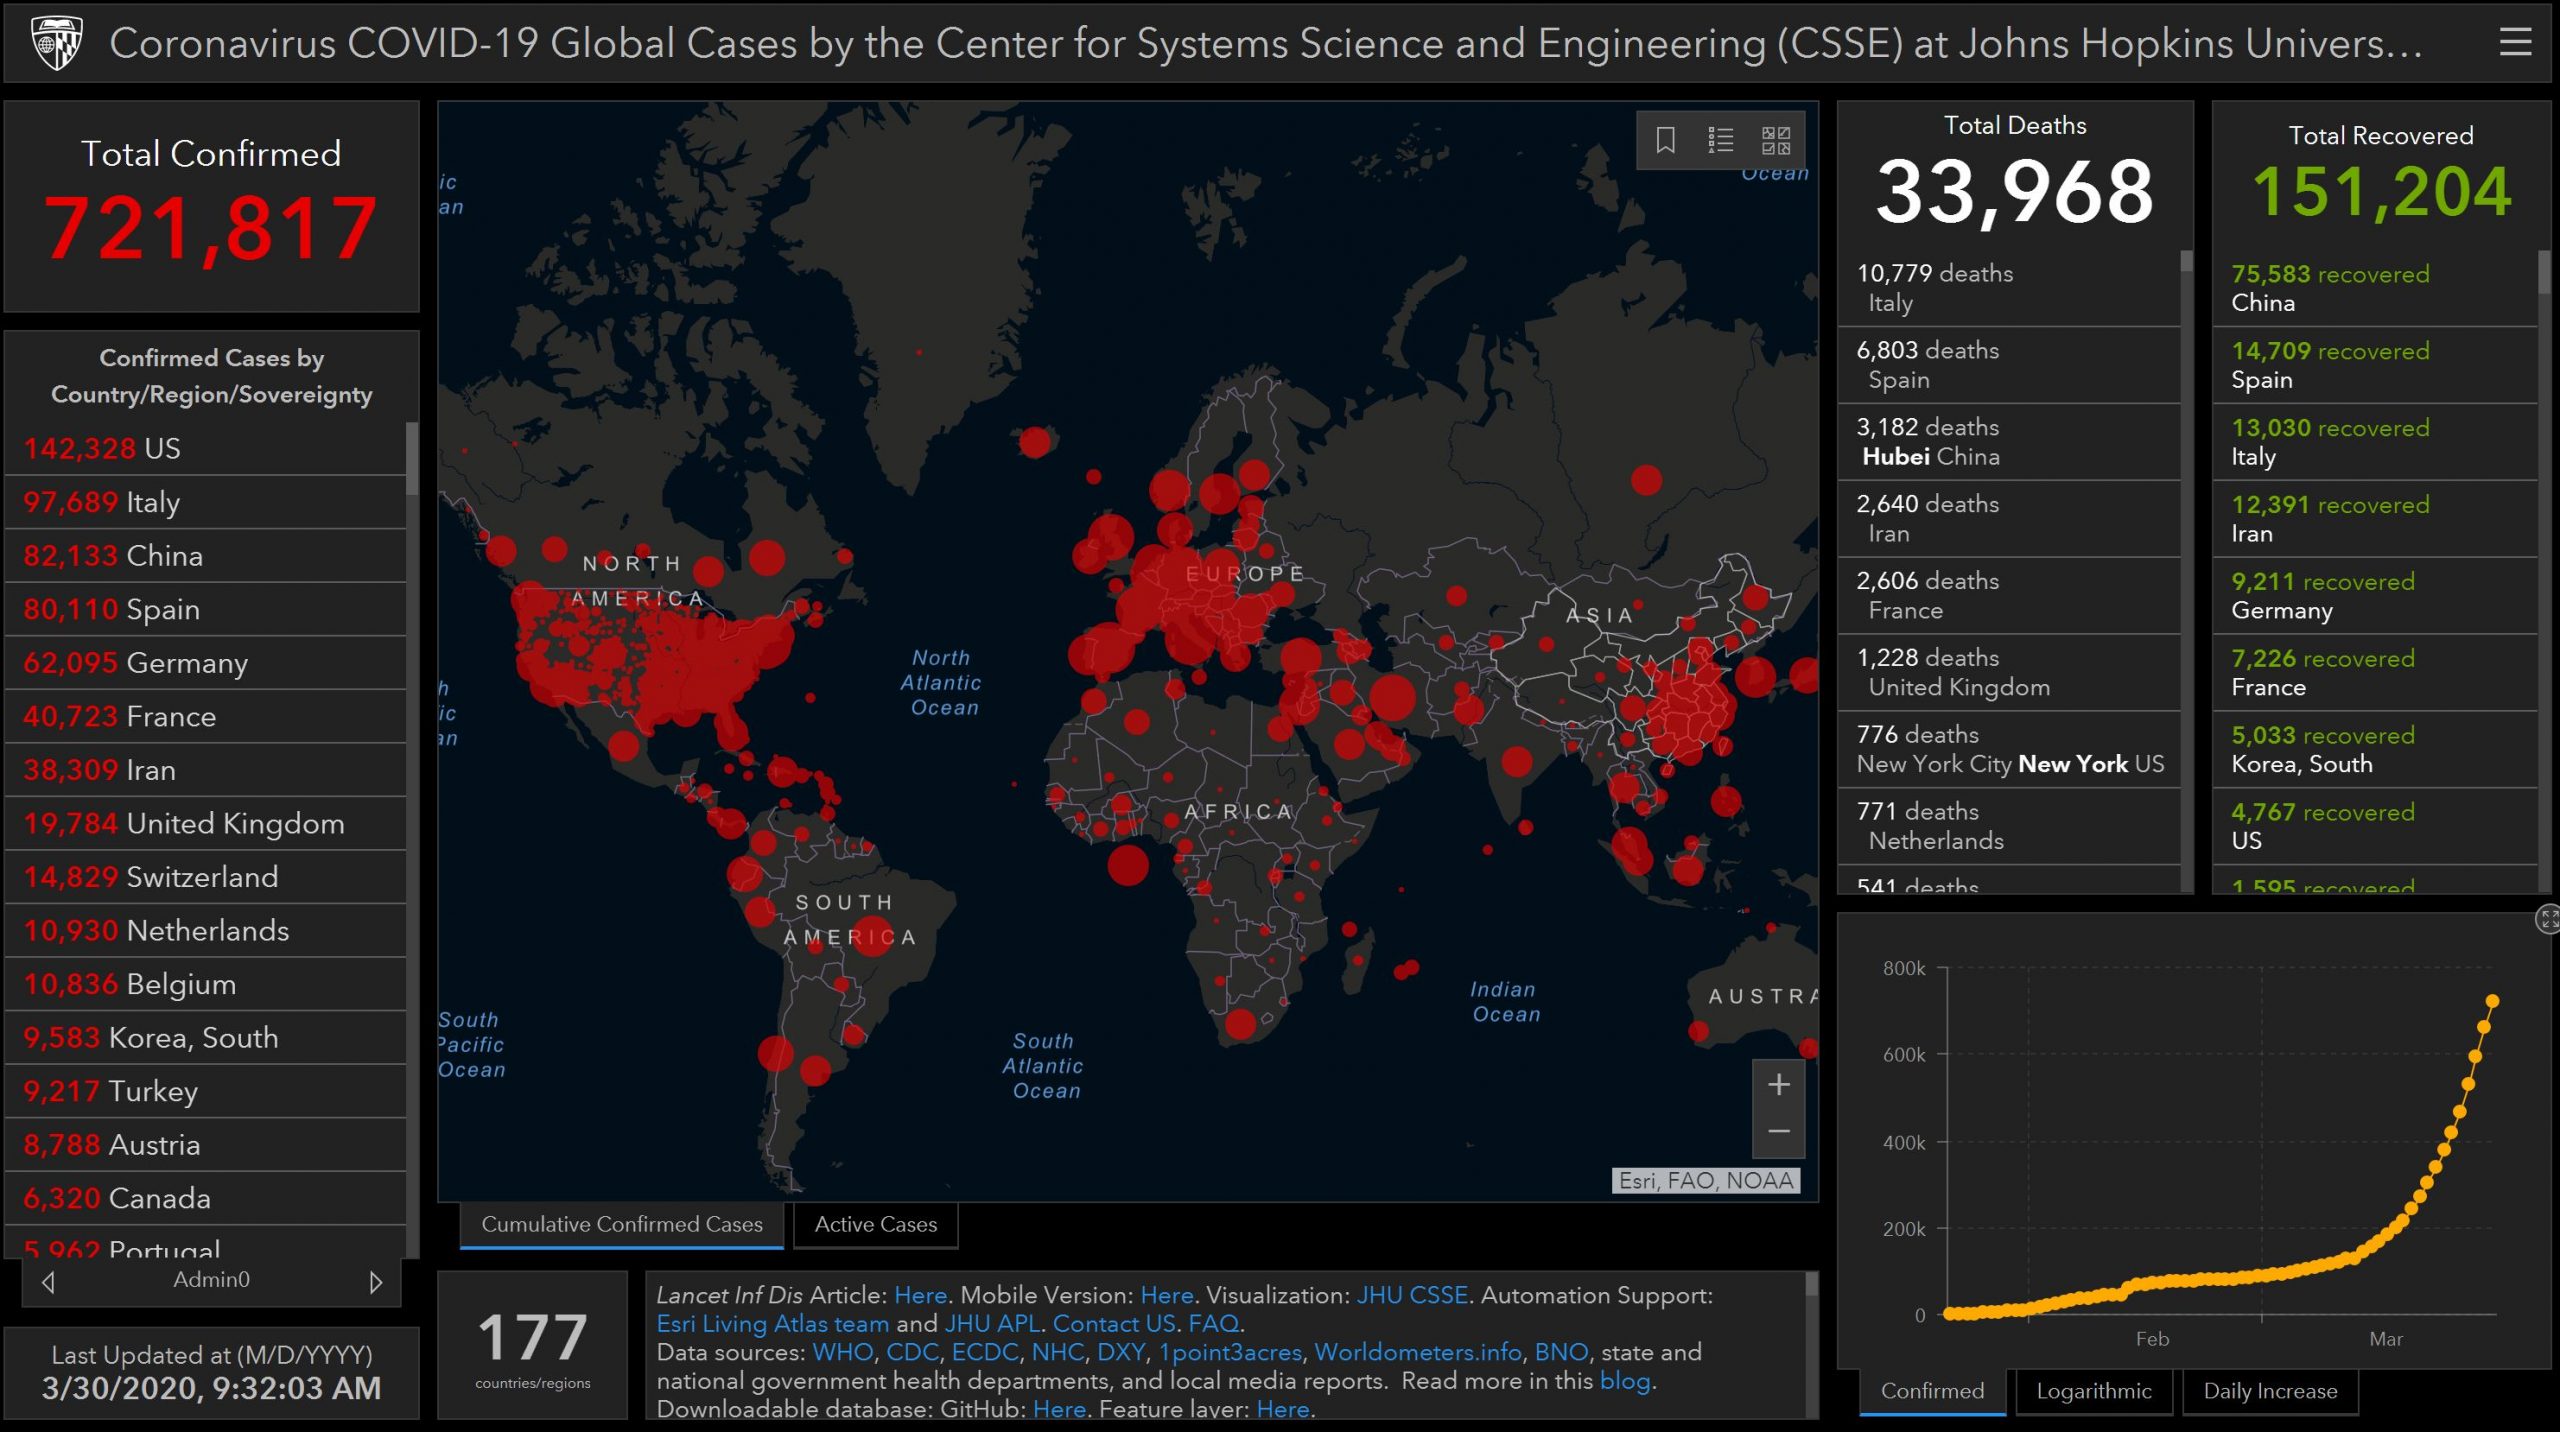Expand the chart panel to fullscreen
The image size is (2560, 1432).
[x=2547, y=919]
